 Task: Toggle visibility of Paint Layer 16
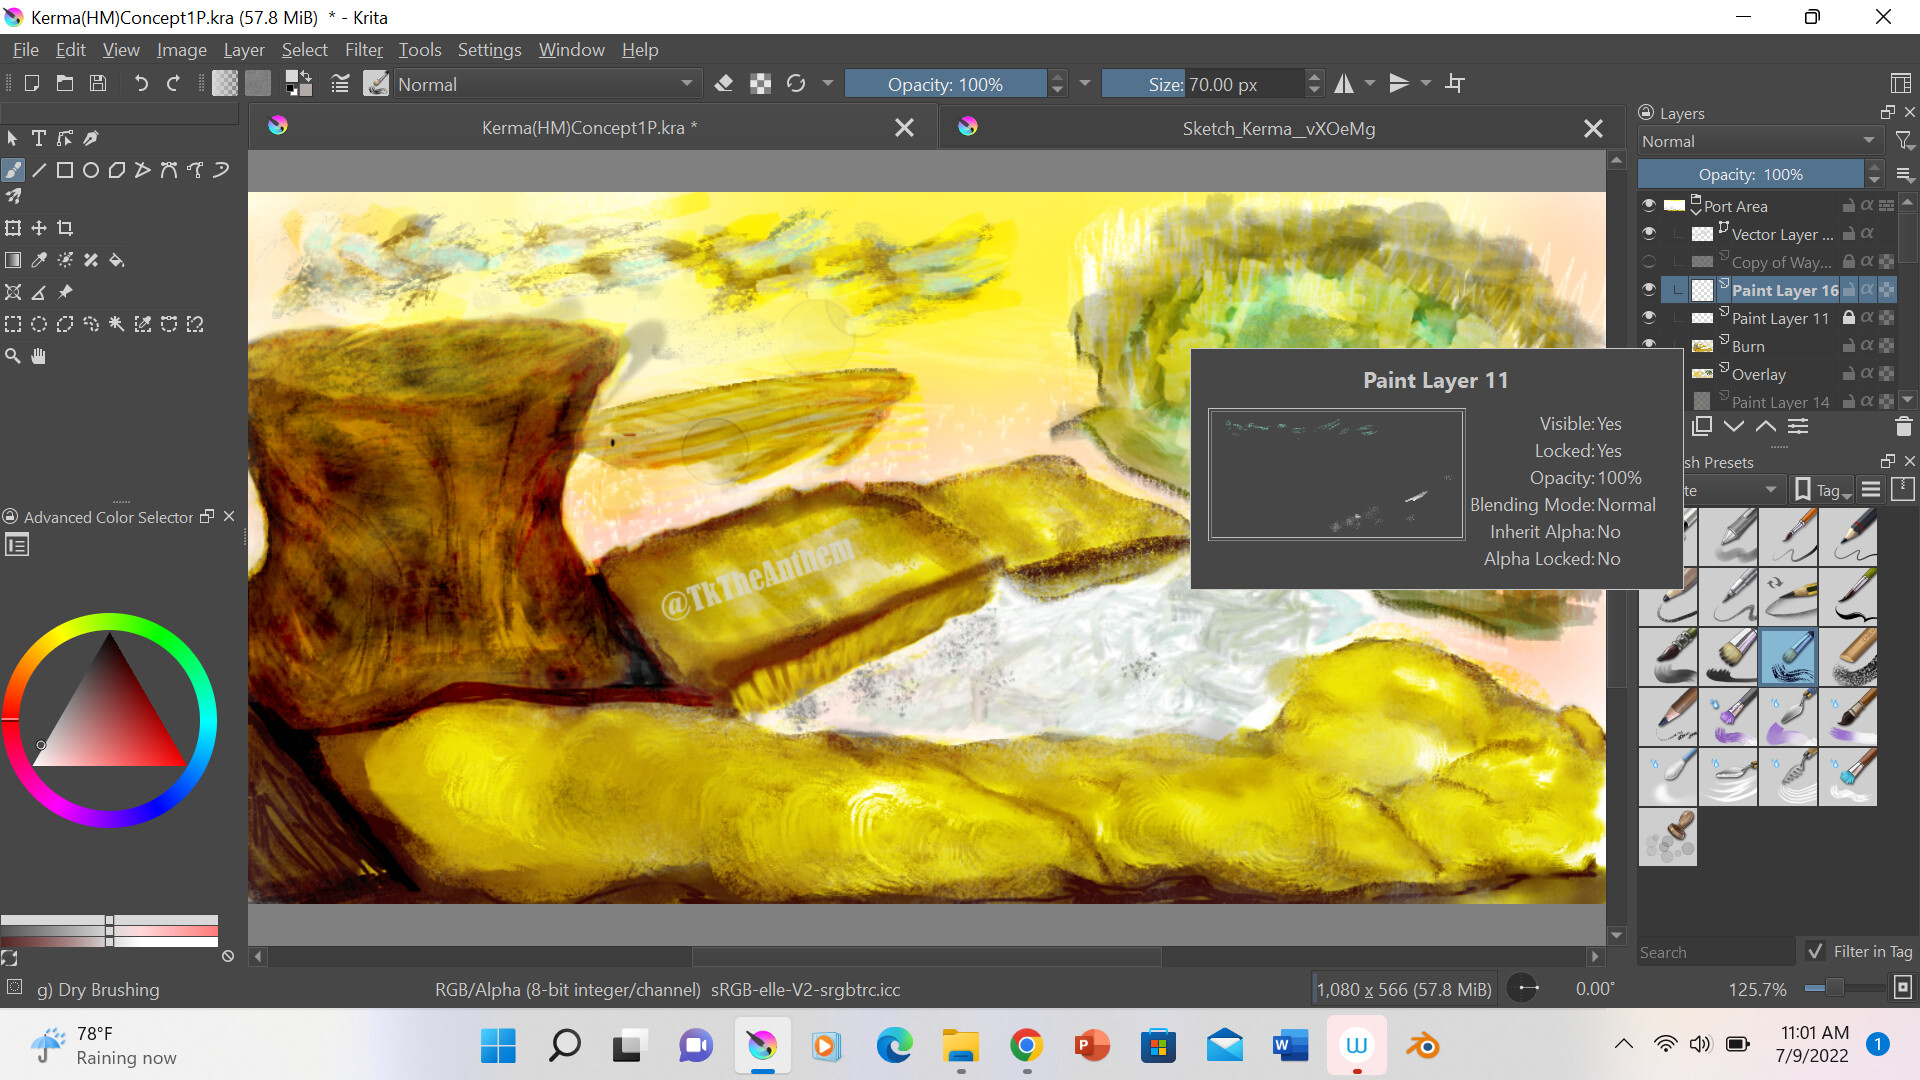(x=1649, y=290)
